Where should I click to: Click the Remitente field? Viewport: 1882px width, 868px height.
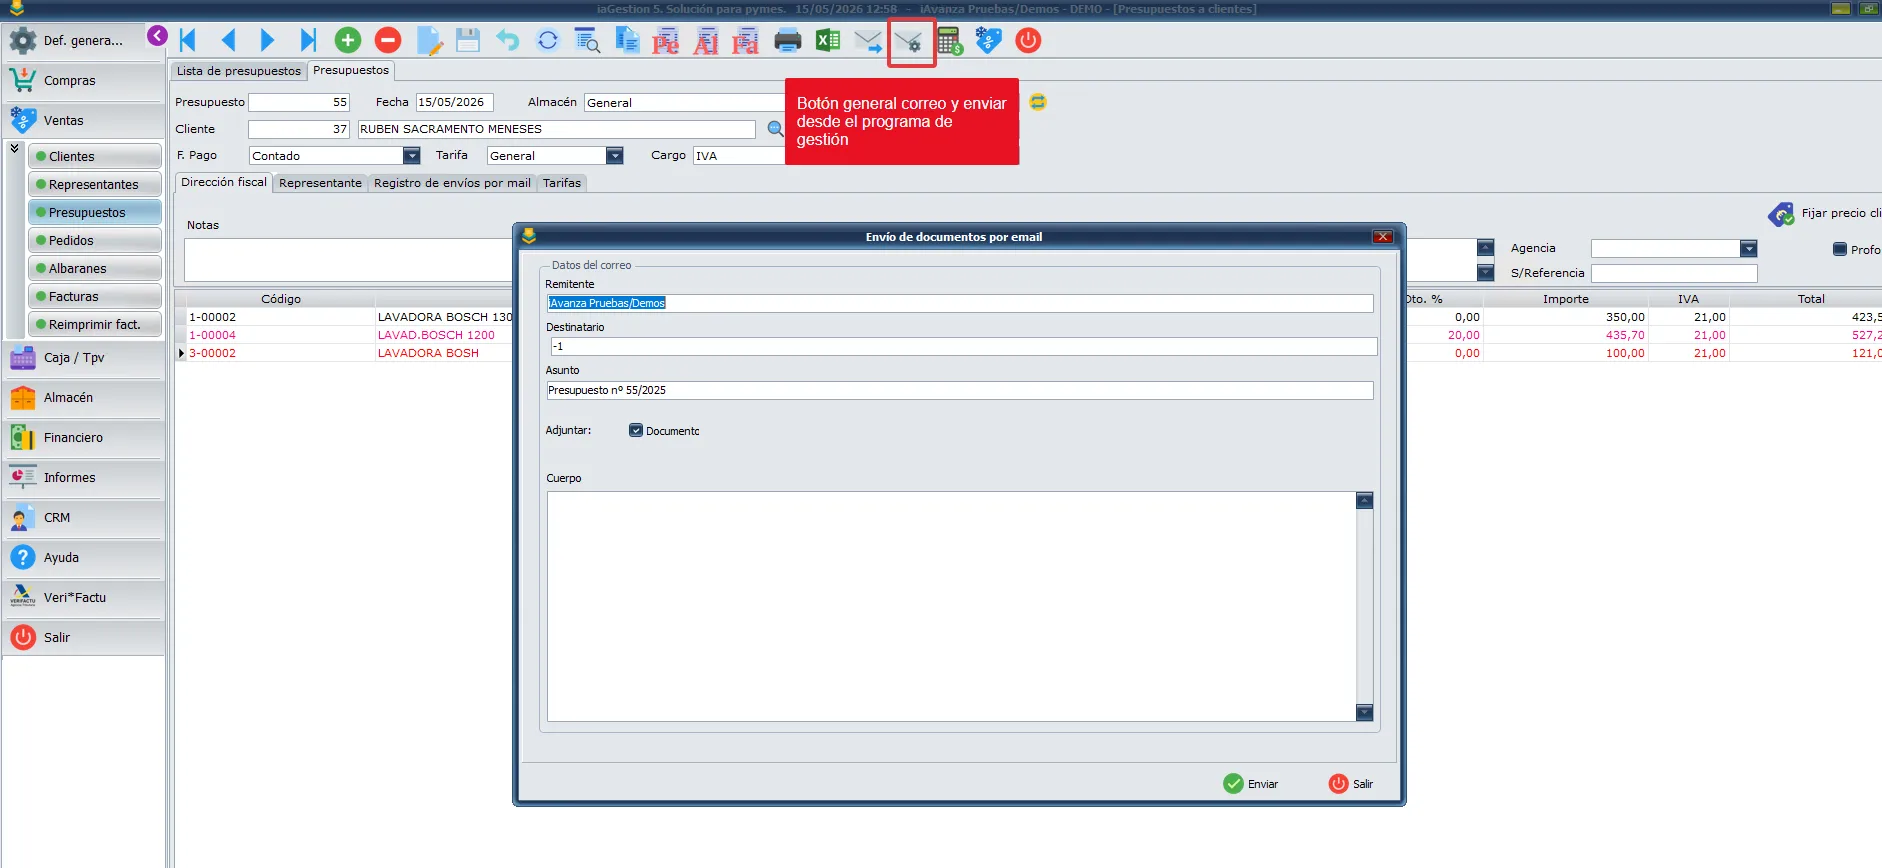960,303
